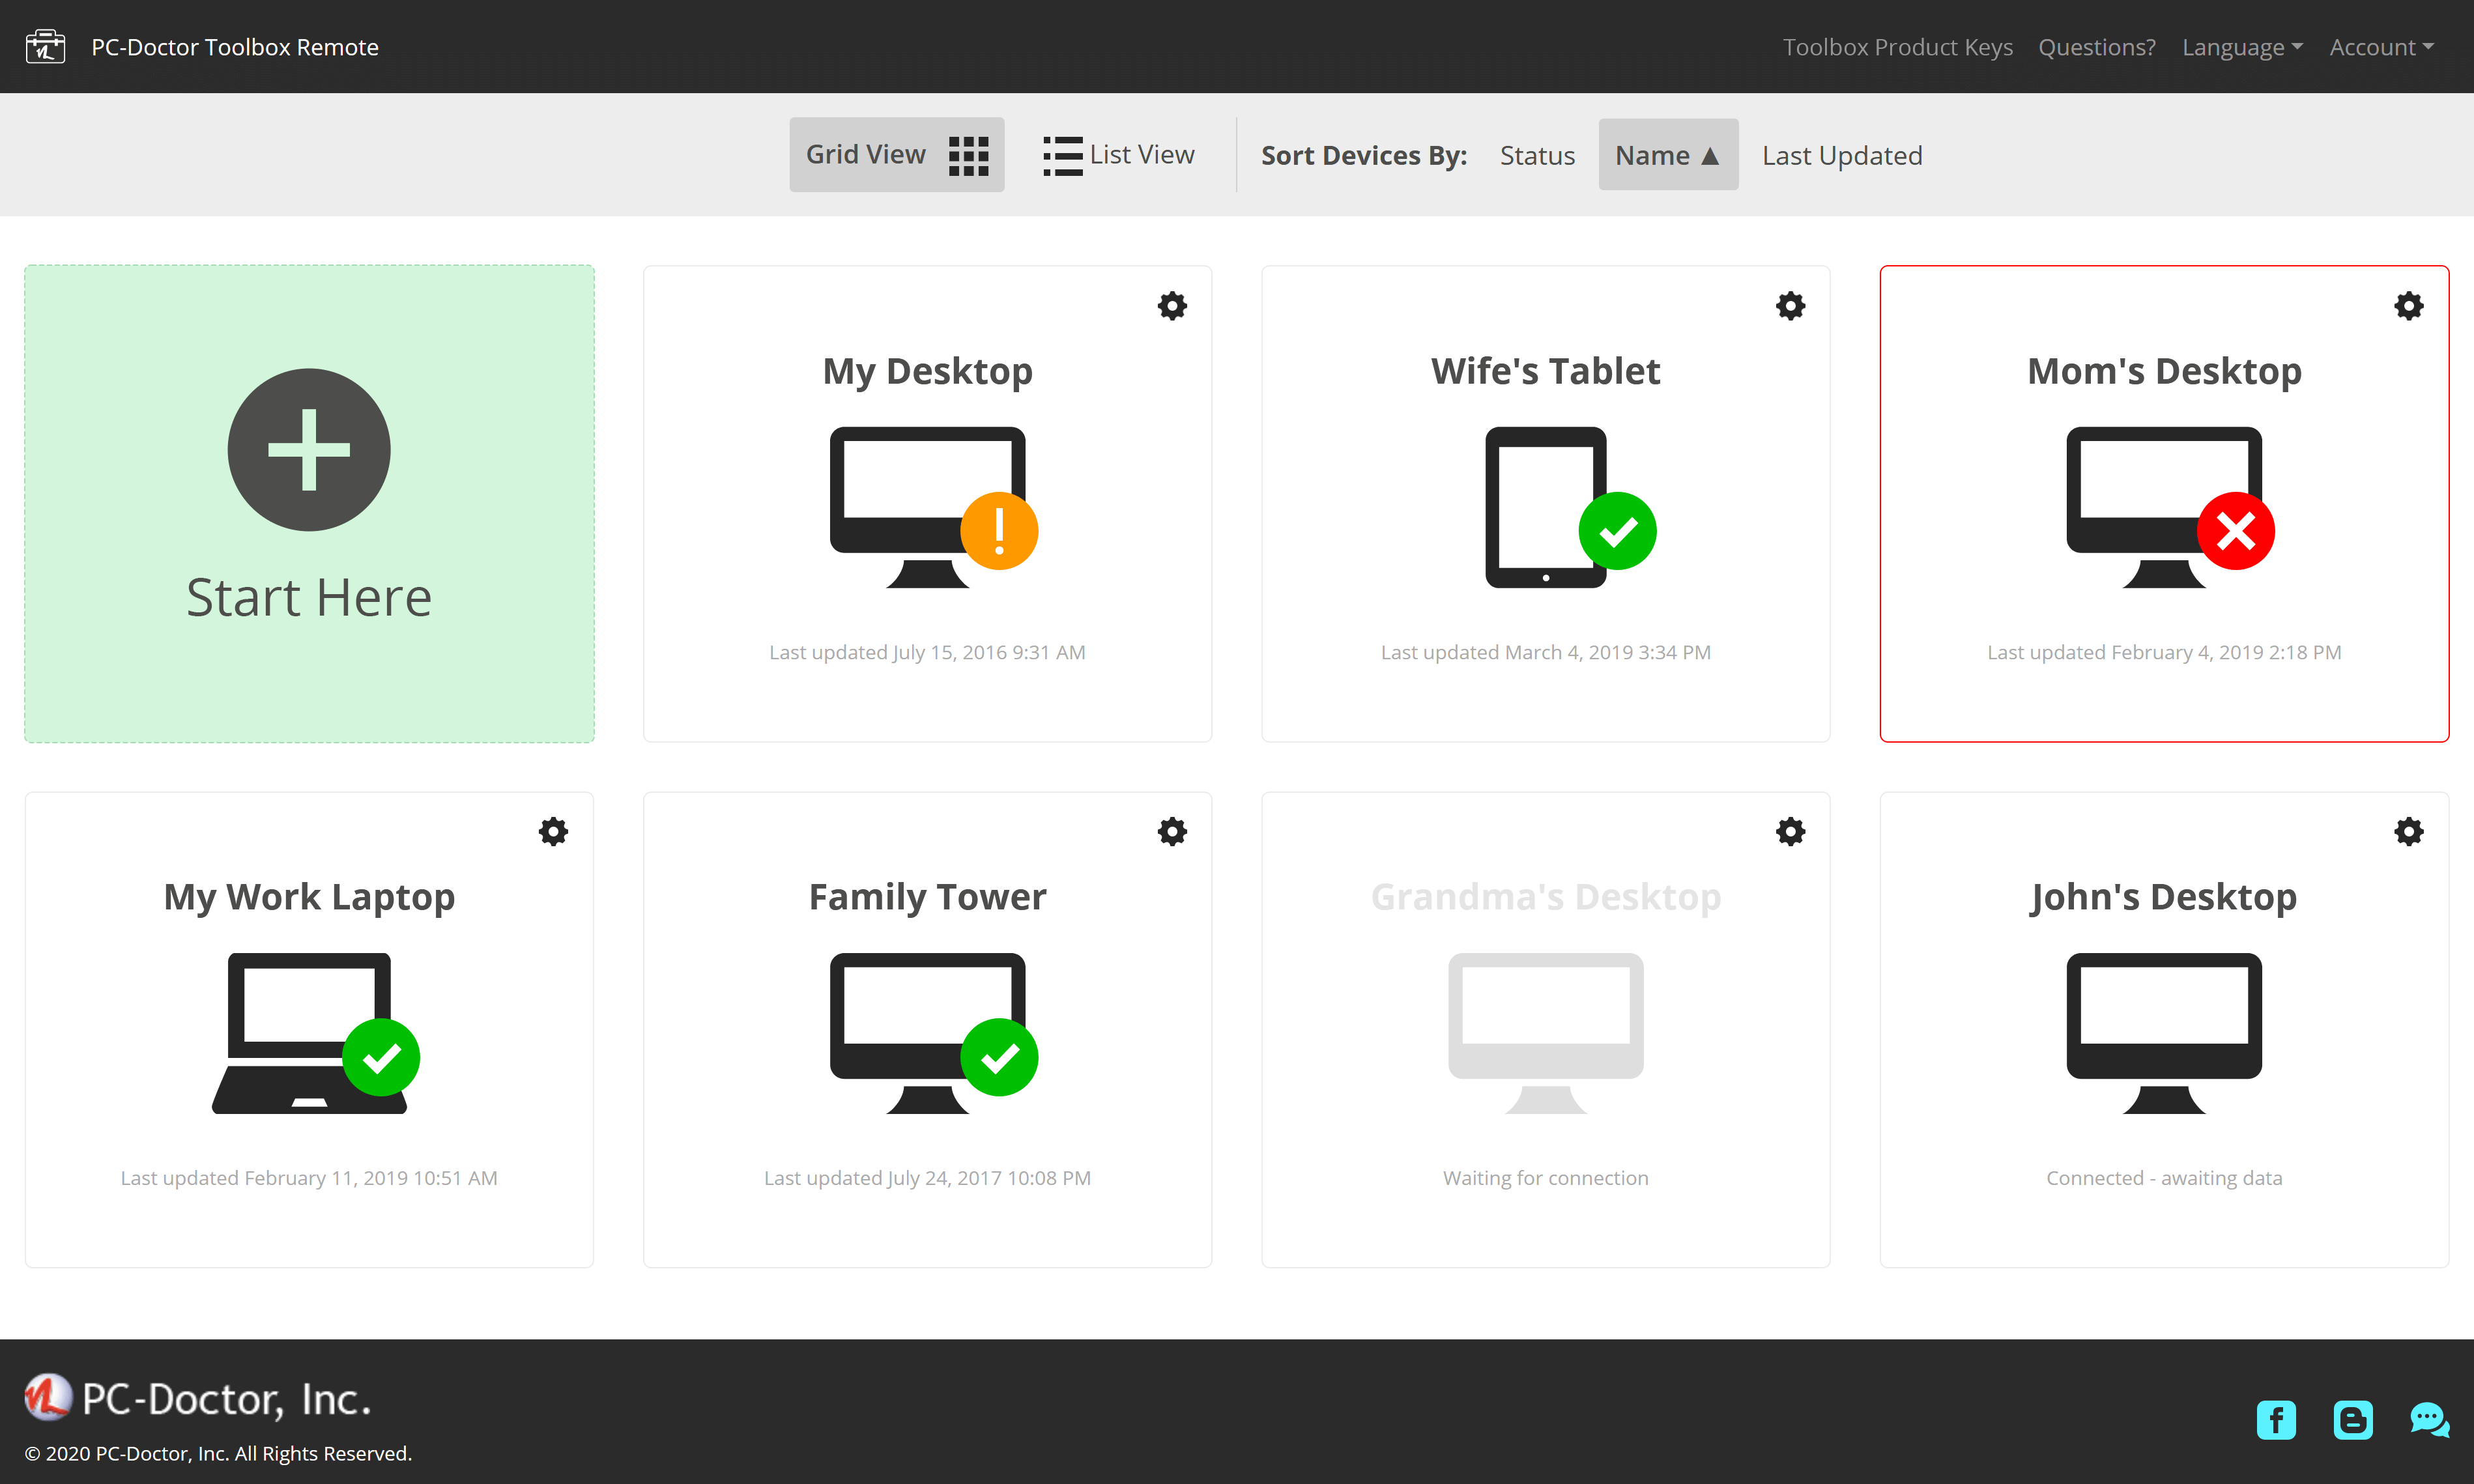Open Toolbox Product Keys page
Image resolution: width=2474 pixels, height=1484 pixels.
[1897, 47]
